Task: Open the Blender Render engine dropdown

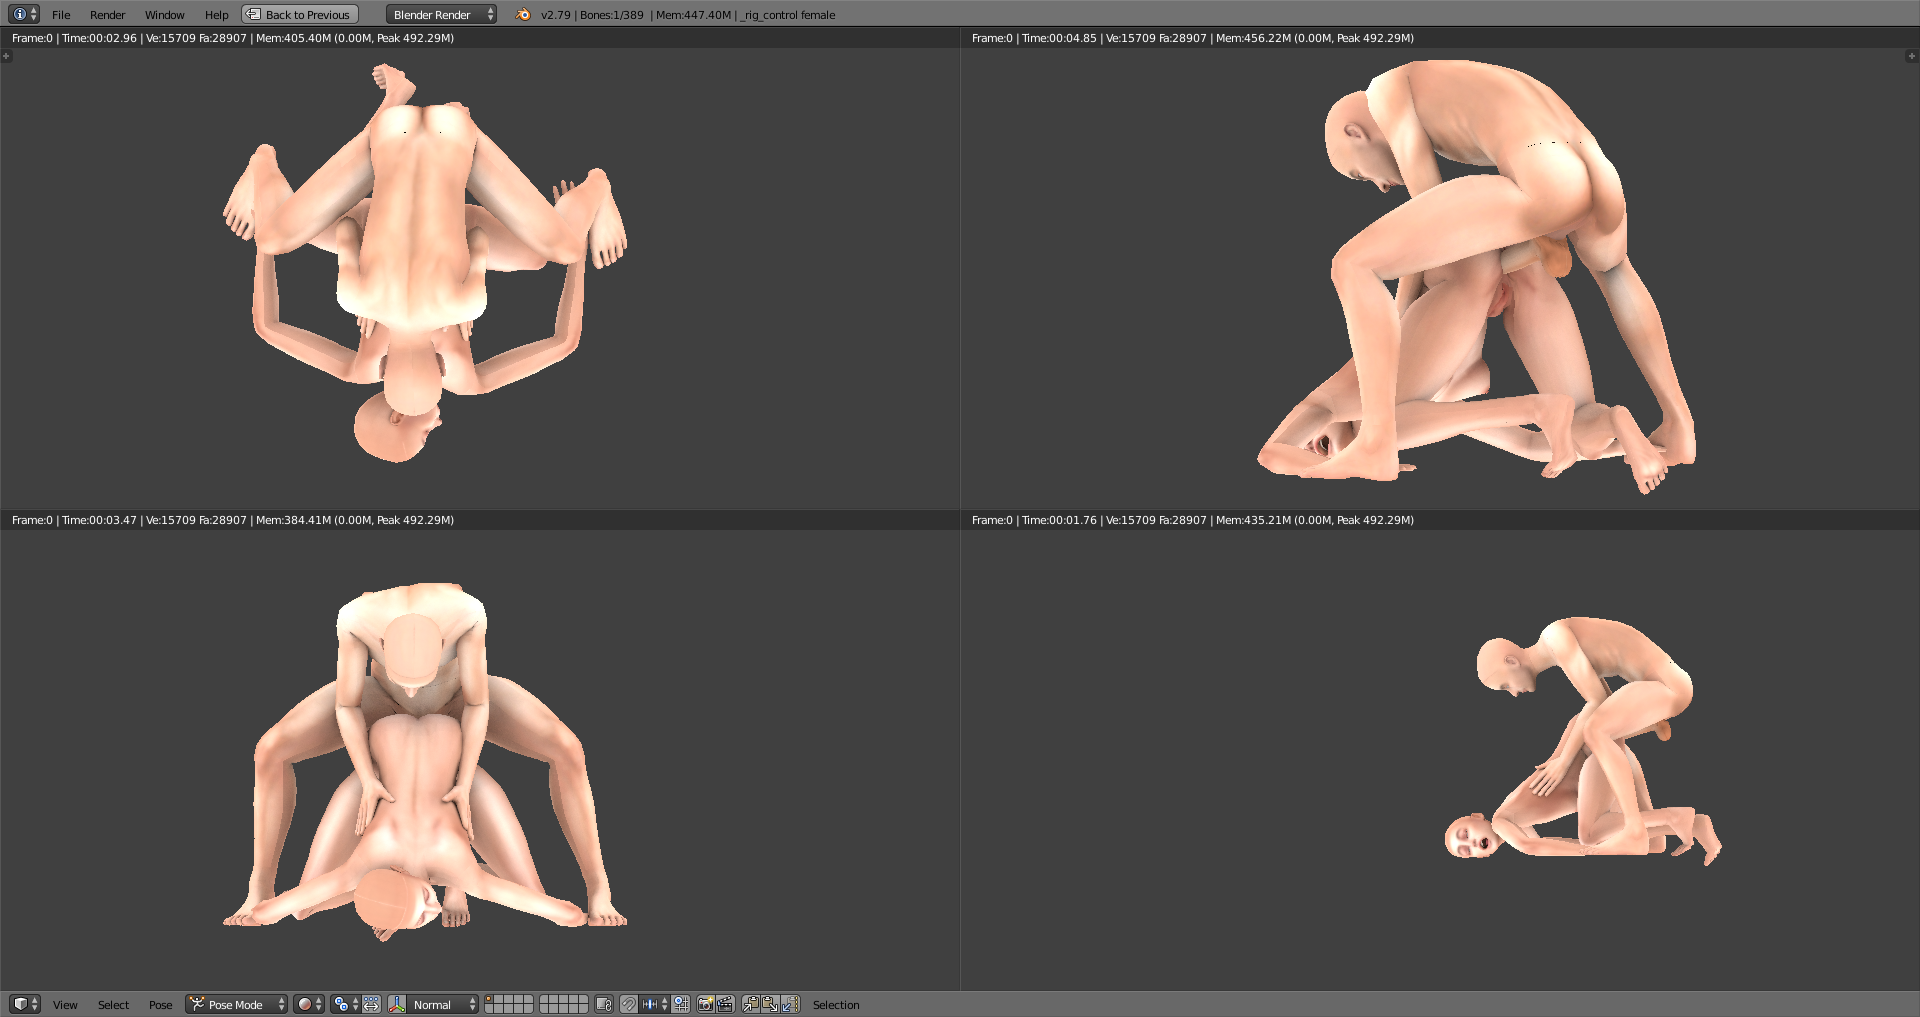Action: point(441,14)
